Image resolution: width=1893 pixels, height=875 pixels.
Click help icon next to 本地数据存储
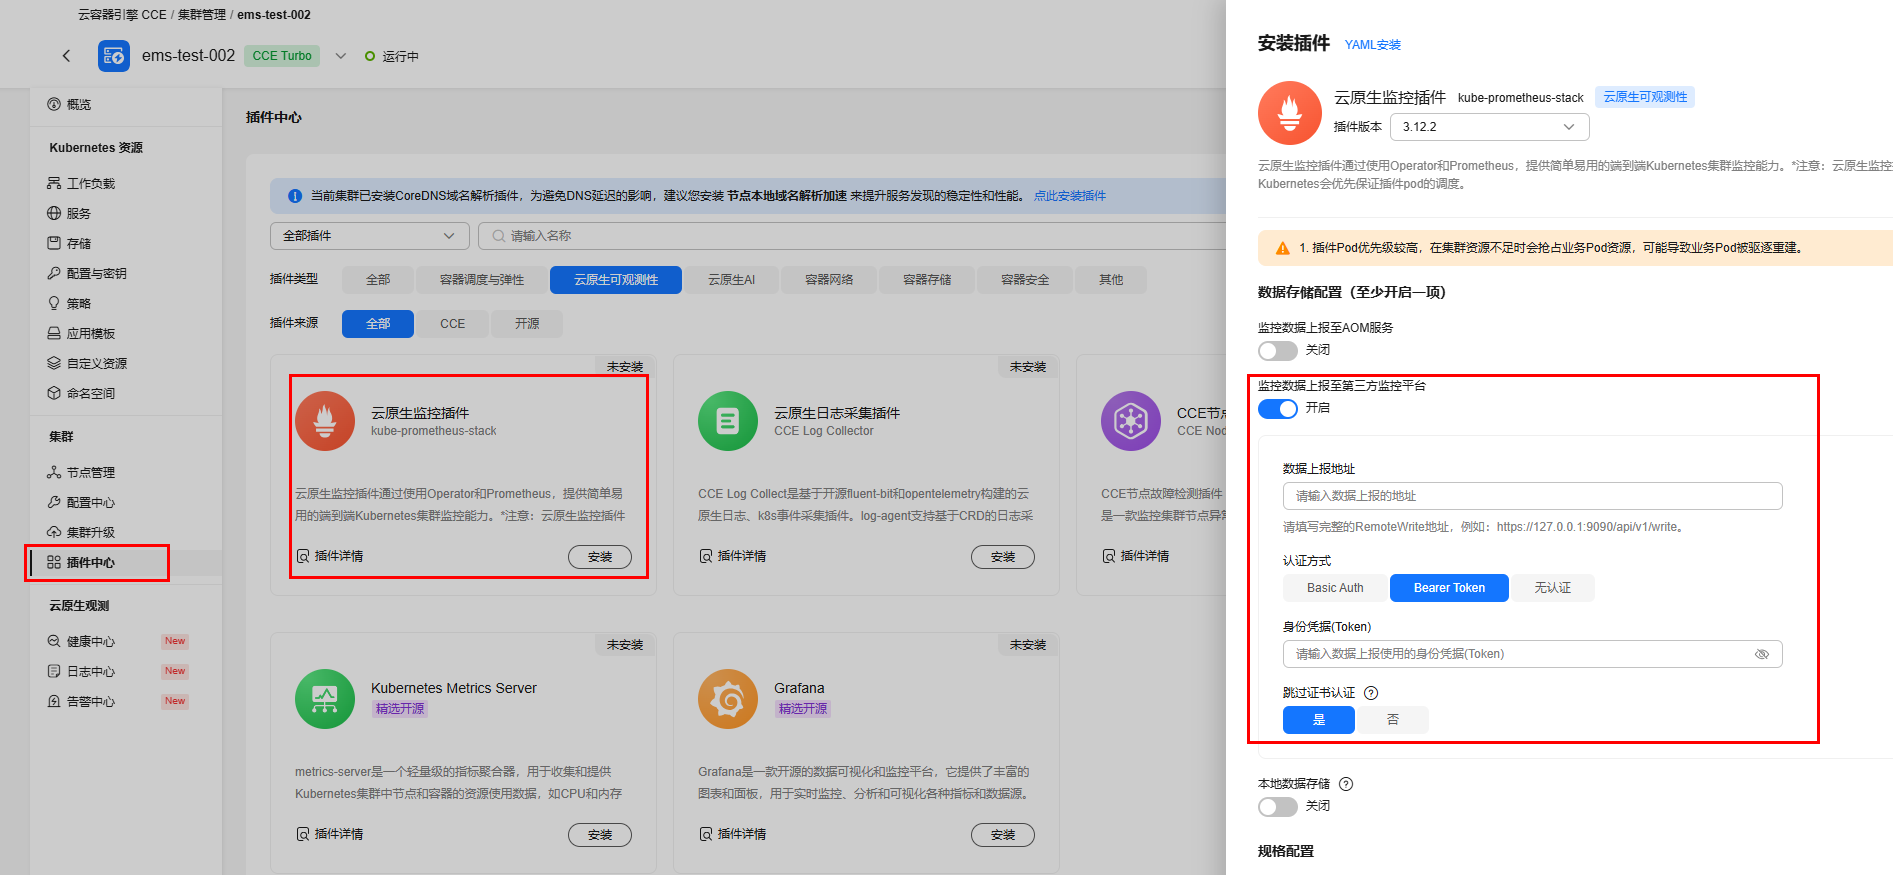pyautogui.click(x=1346, y=784)
